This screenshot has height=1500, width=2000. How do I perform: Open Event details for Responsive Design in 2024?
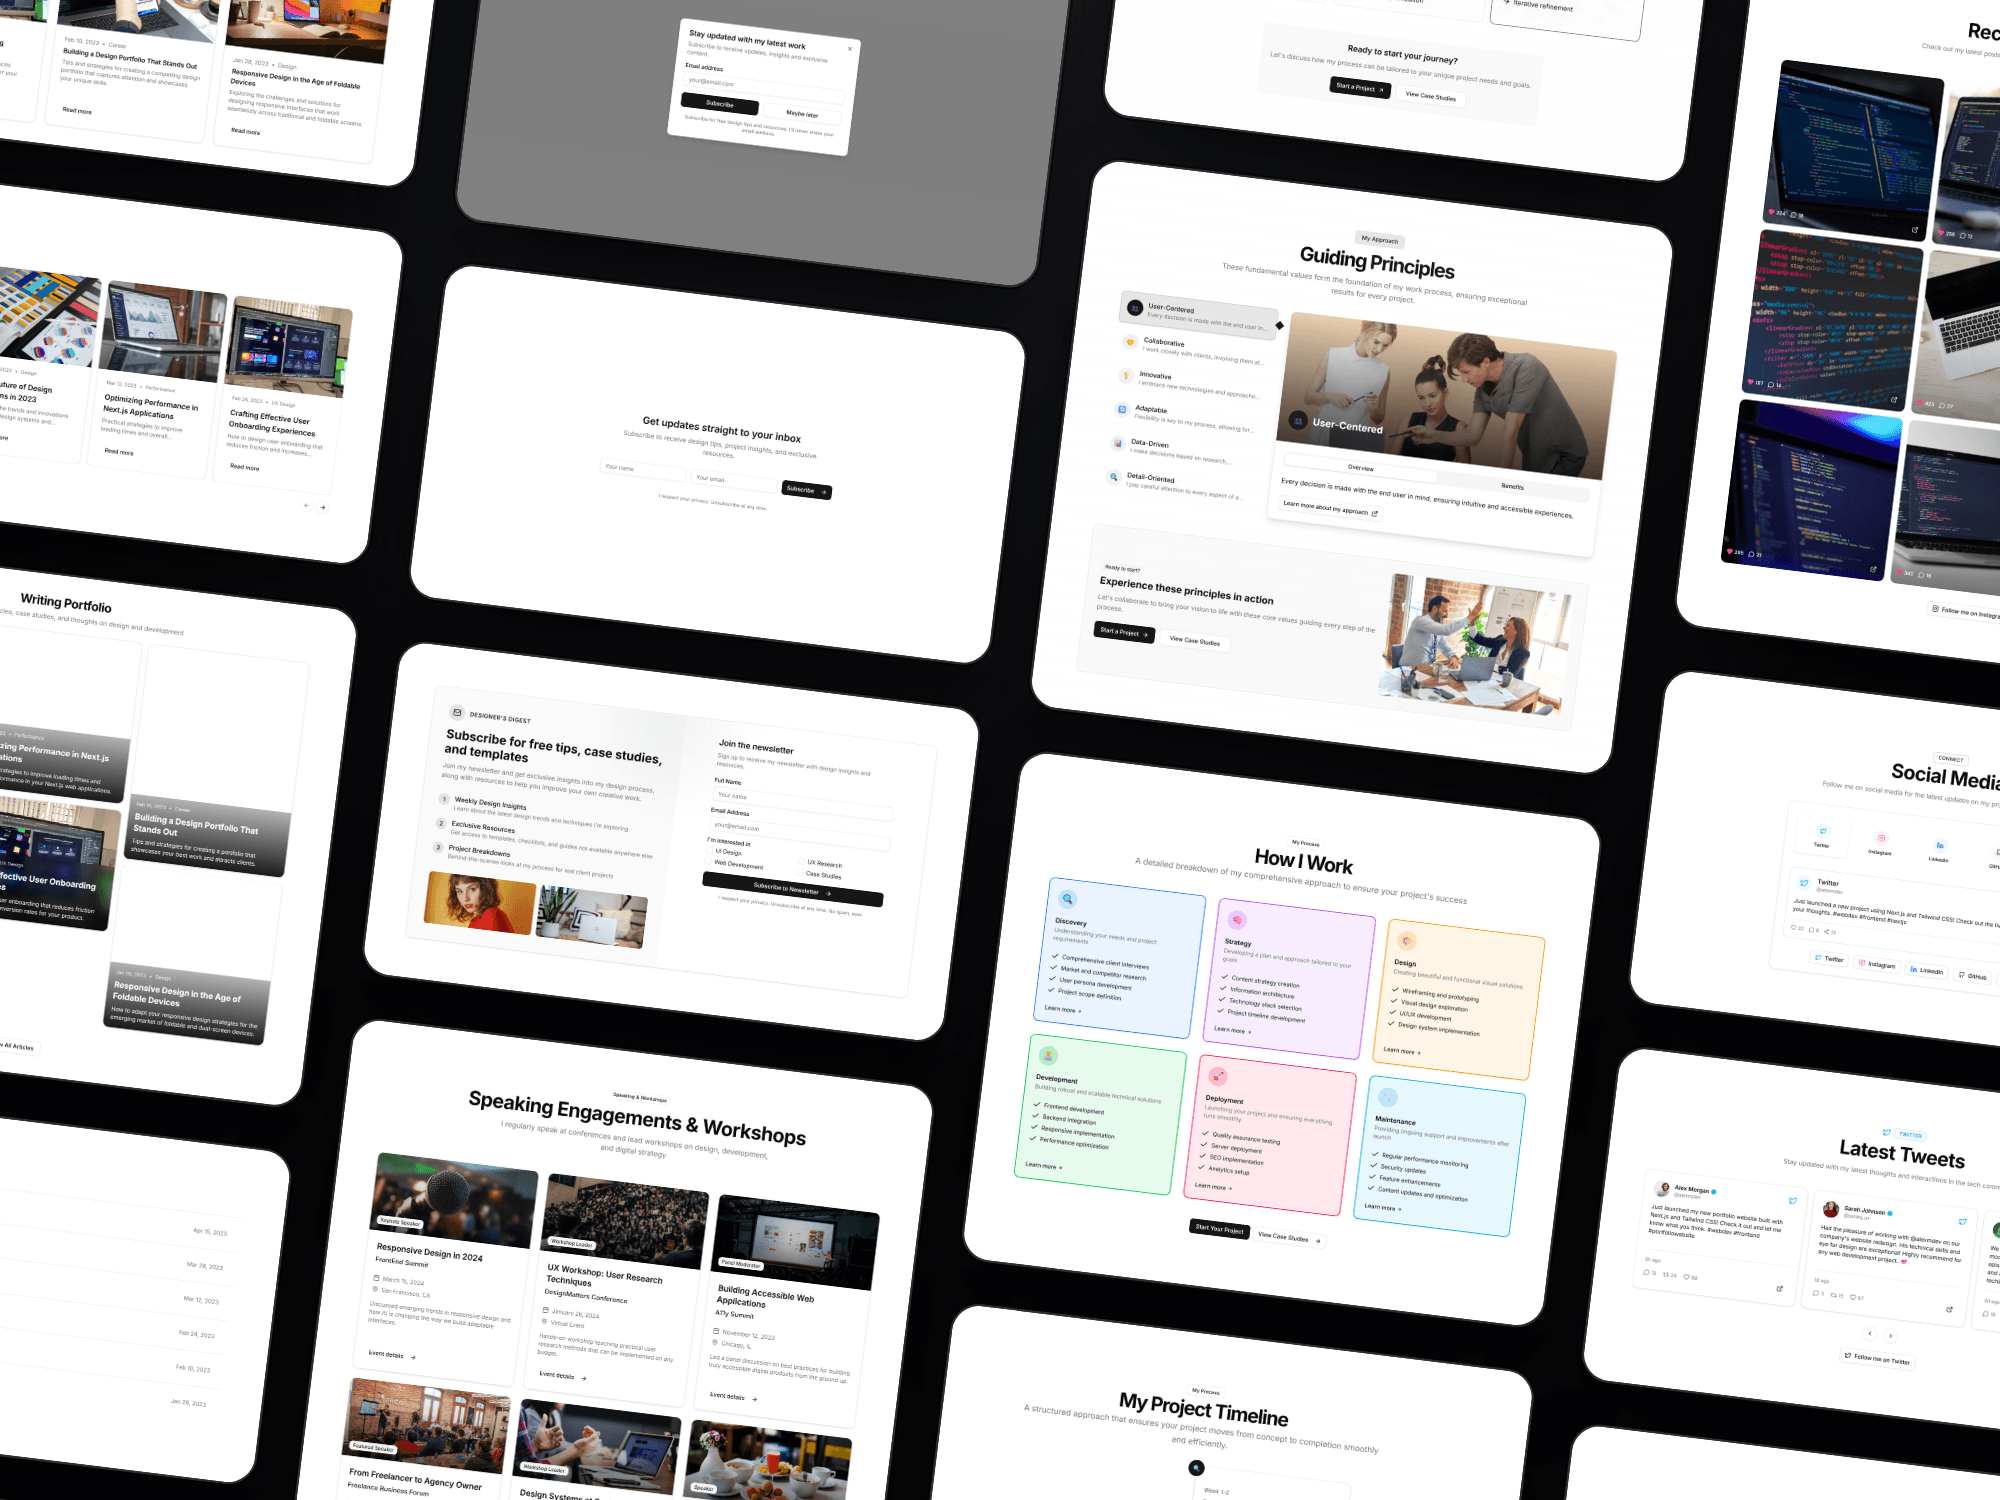392,1355
